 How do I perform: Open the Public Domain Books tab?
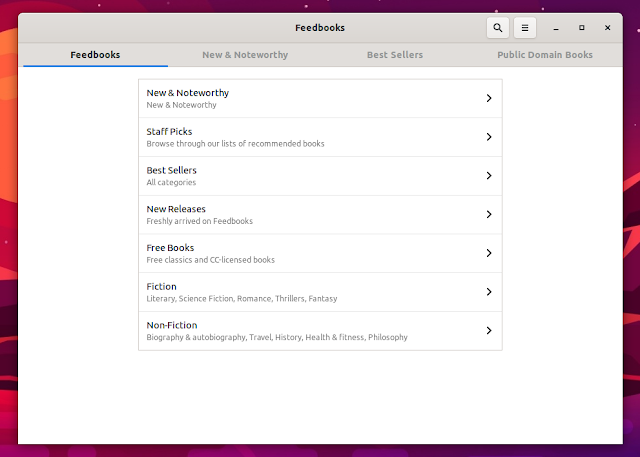[x=545, y=55]
